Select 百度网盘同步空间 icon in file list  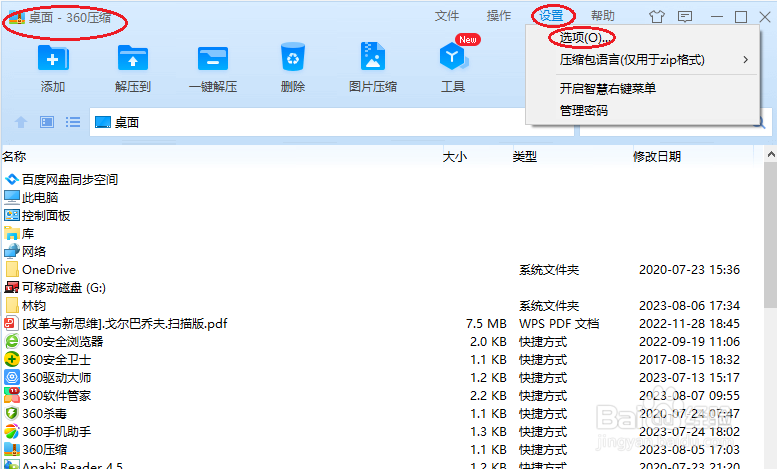pos(12,179)
